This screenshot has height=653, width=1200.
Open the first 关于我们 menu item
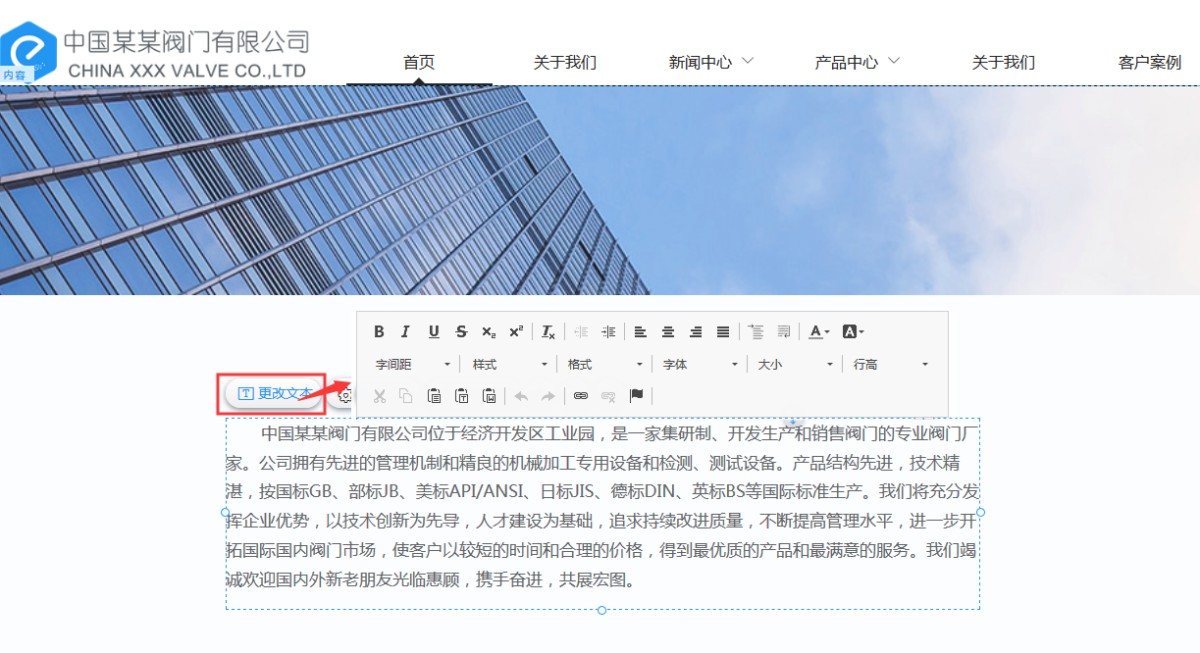coord(565,62)
